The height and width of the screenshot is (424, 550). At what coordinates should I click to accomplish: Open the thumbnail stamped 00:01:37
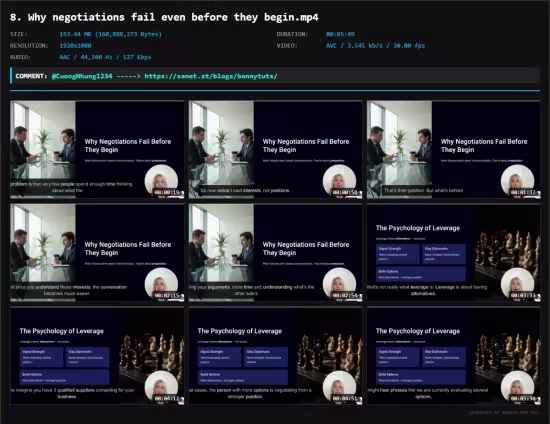tap(454, 150)
